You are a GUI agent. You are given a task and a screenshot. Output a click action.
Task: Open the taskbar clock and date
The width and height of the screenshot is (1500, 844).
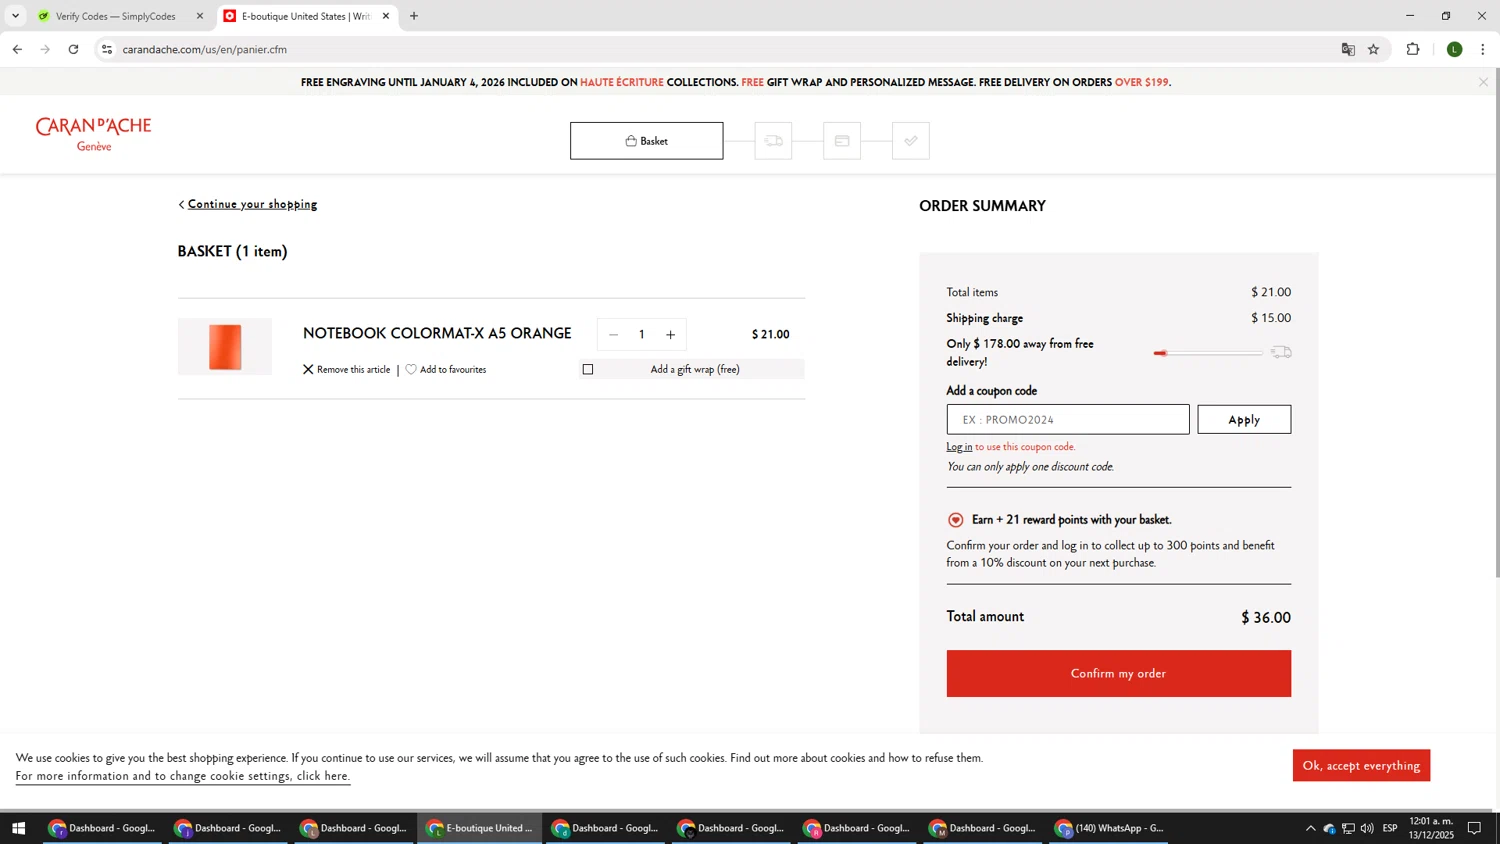click(x=1431, y=828)
